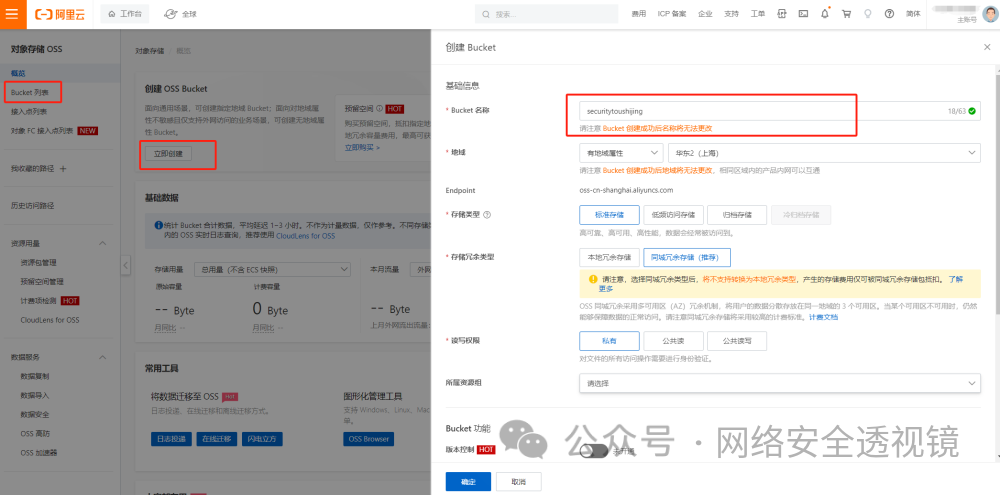Open 资源包管理 in sidebar
The width and height of the screenshot is (1000, 495).
coord(38,263)
